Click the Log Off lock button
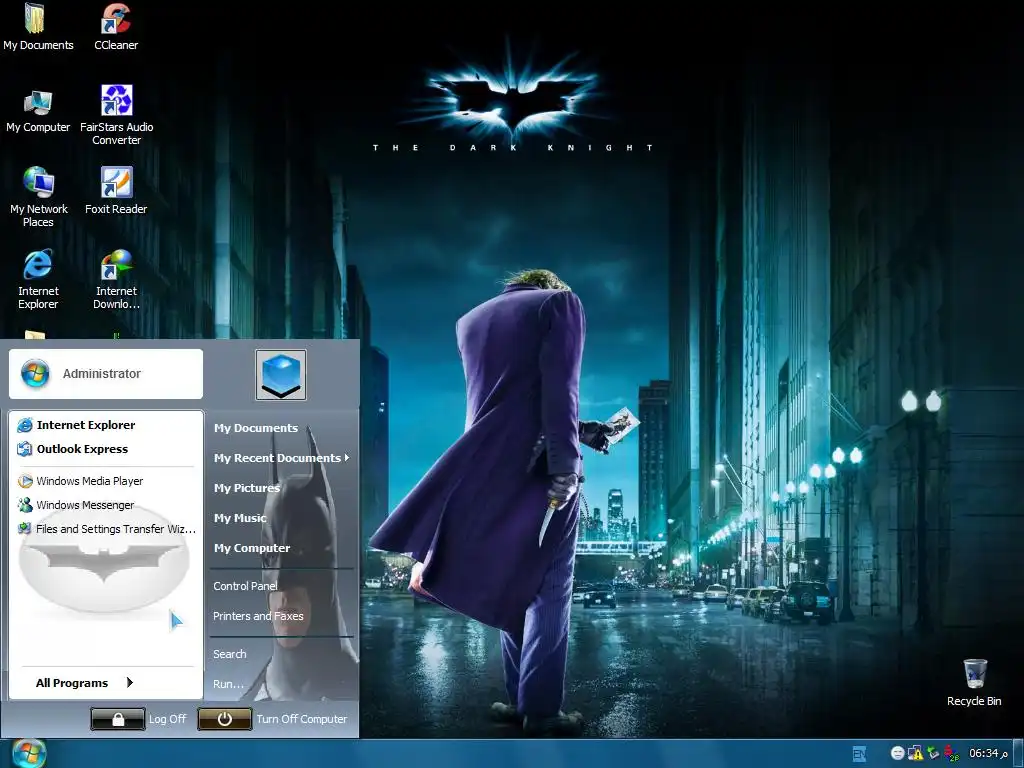1024x768 pixels. point(118,719)
